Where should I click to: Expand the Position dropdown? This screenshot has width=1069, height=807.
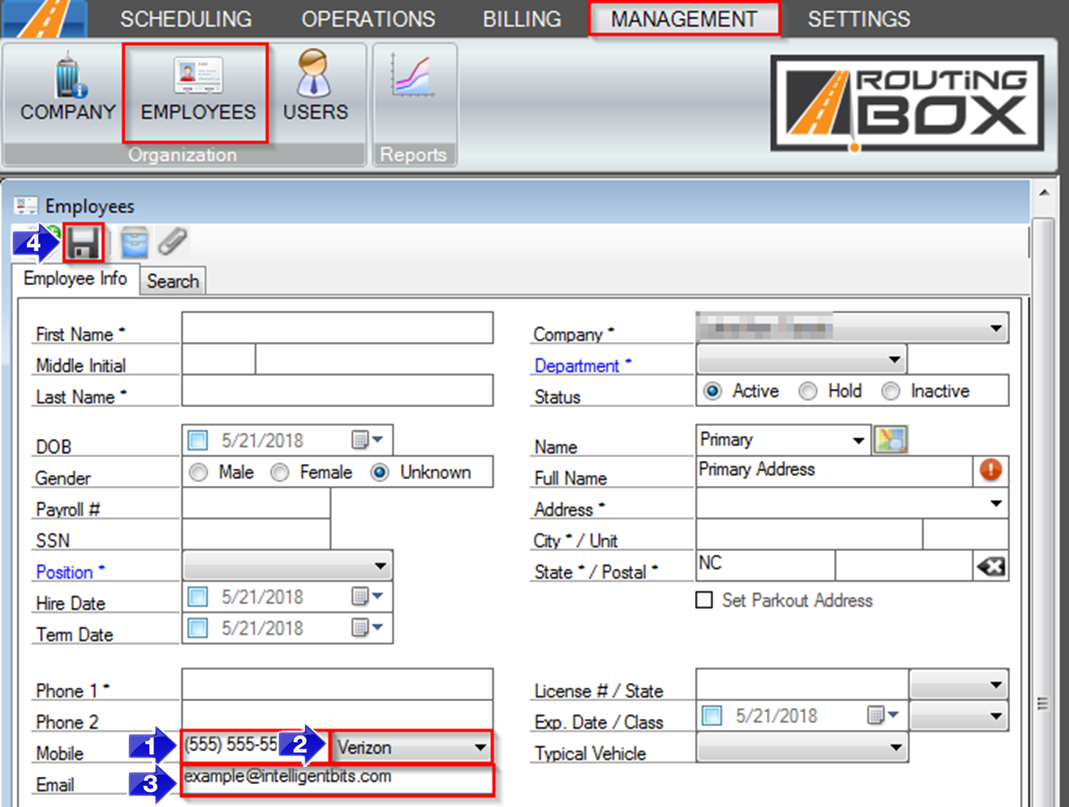tap(379, 567)
